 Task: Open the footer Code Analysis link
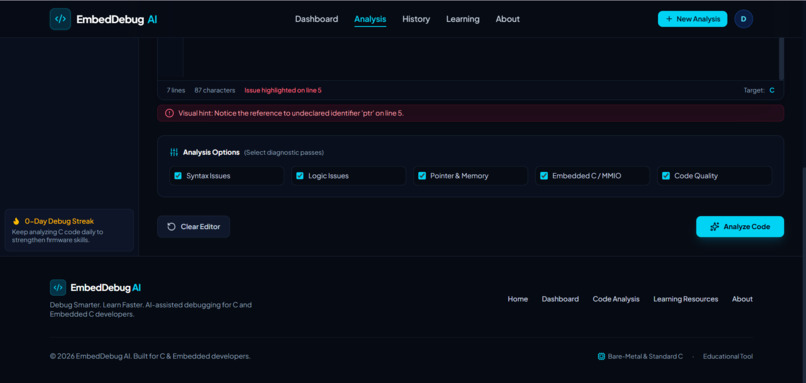[616, 299]
